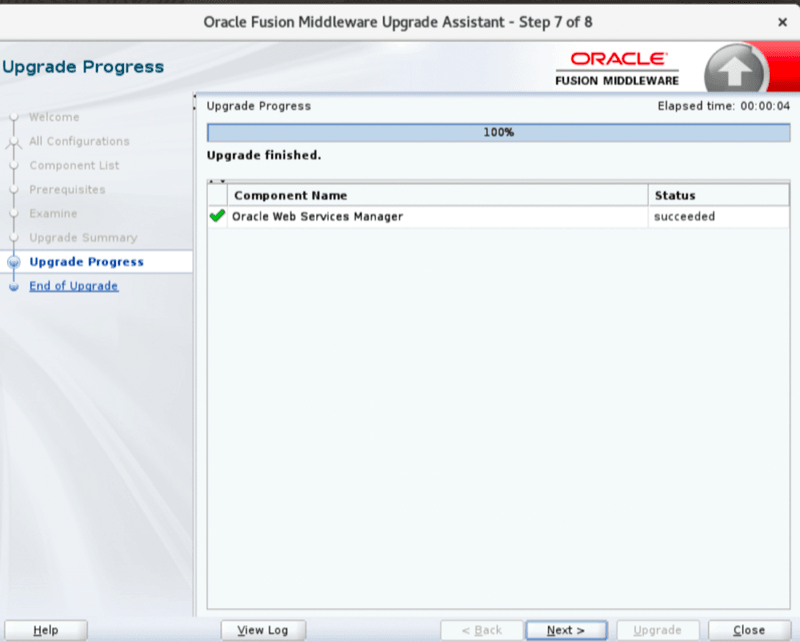Image resolution: width=800 pixels, height=642 pixels.
Task: Click the disabled Back button
Action: 482,630
